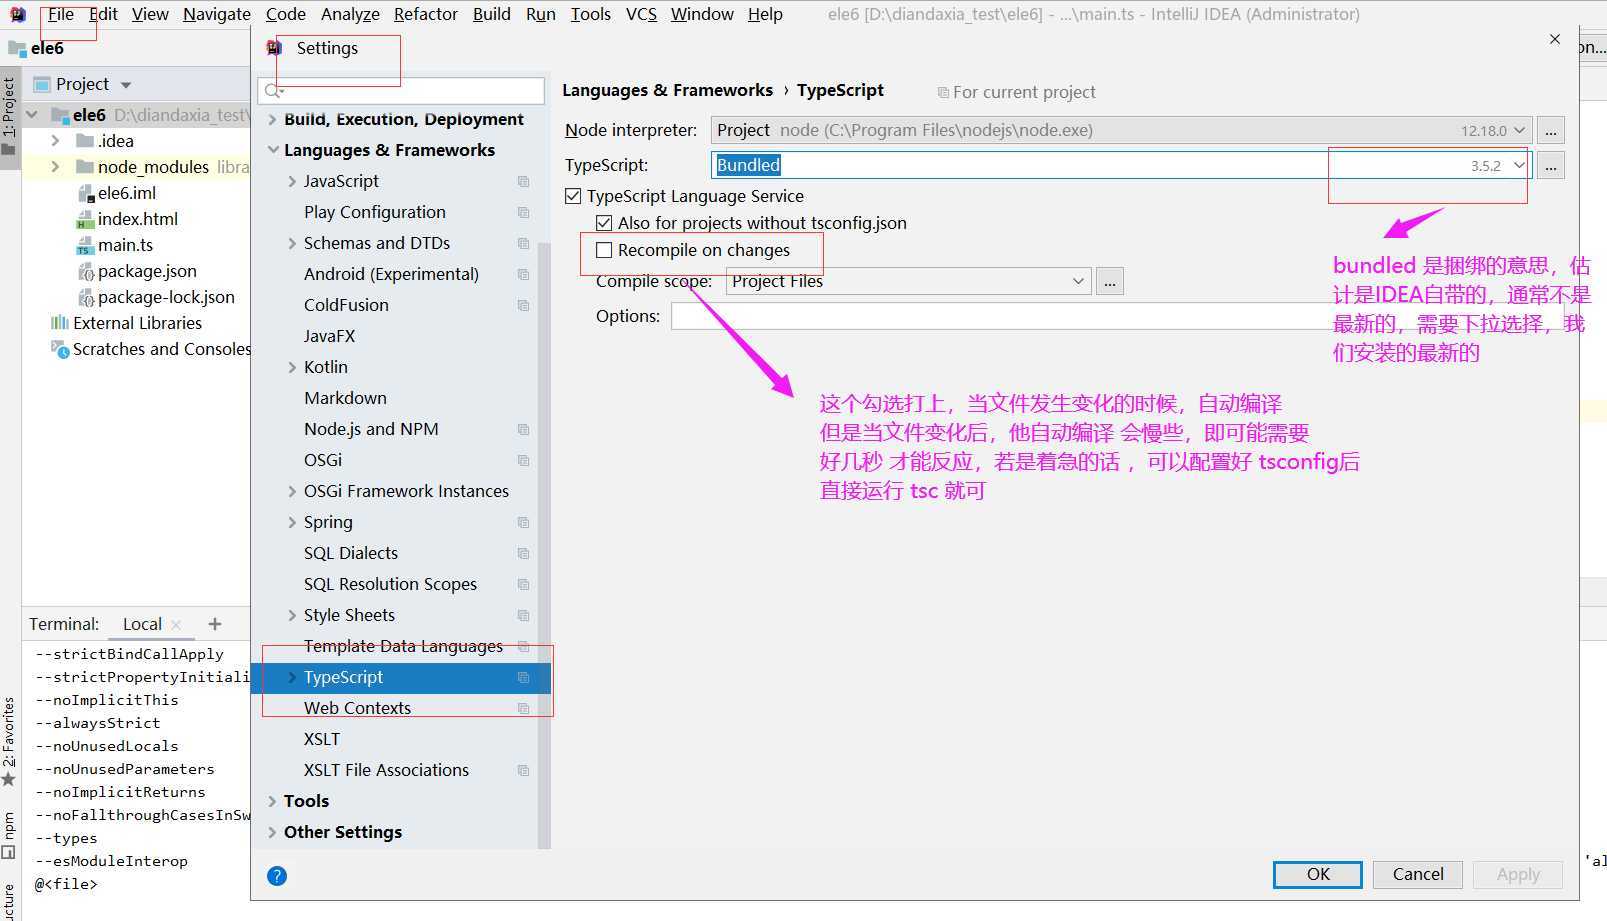Viewport: 1607px width, 921px height.
Task: Click Compile scope ellipsis button
Action: pos(1110,281)
